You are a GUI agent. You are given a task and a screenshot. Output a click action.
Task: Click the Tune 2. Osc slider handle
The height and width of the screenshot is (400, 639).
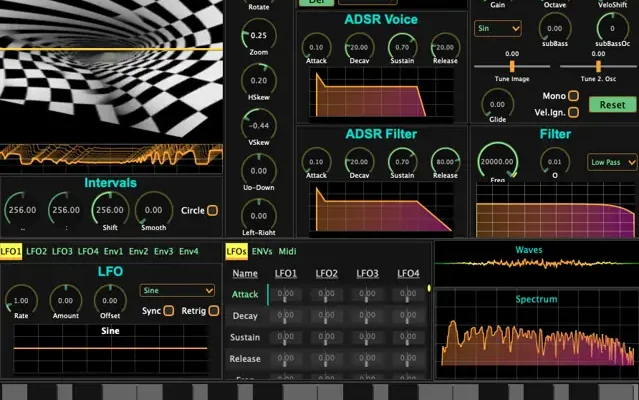click(x=598, y=66)
